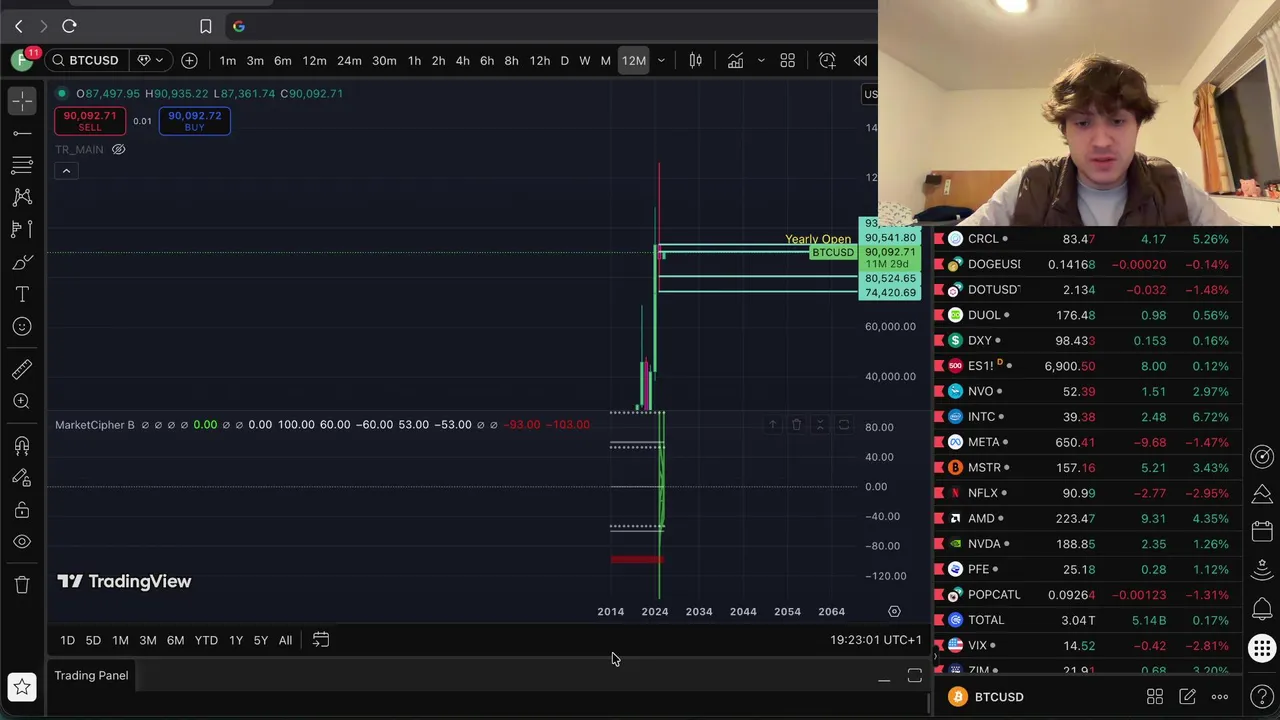Image resolution: width=1280 pixels, height=720 pixels.
Task: Select the brush drawing tool
Action: 22,262
